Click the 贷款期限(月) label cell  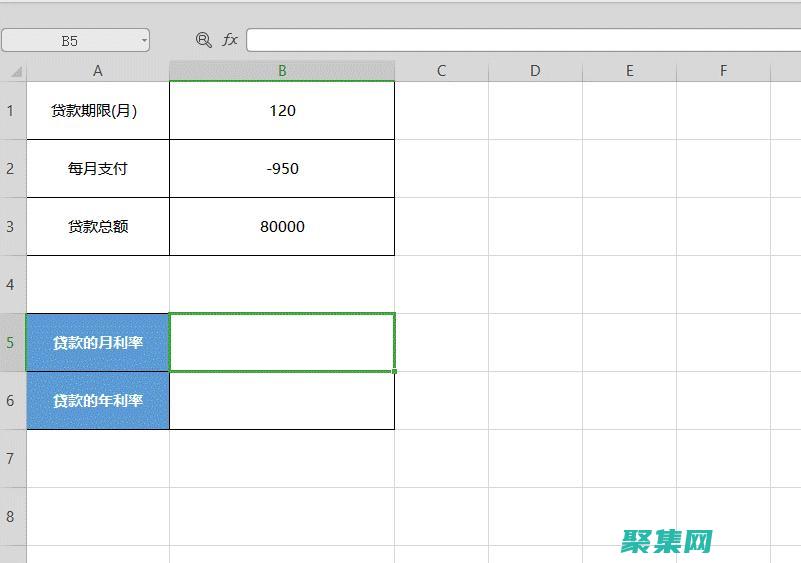[97, 111]
